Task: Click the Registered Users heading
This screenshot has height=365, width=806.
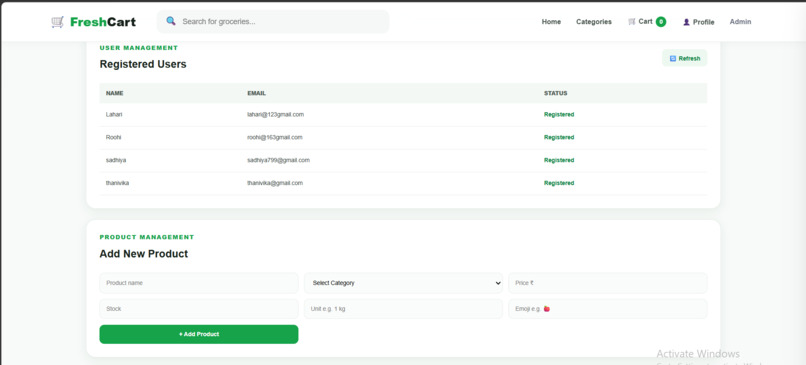Action: (x=143, y=64)
